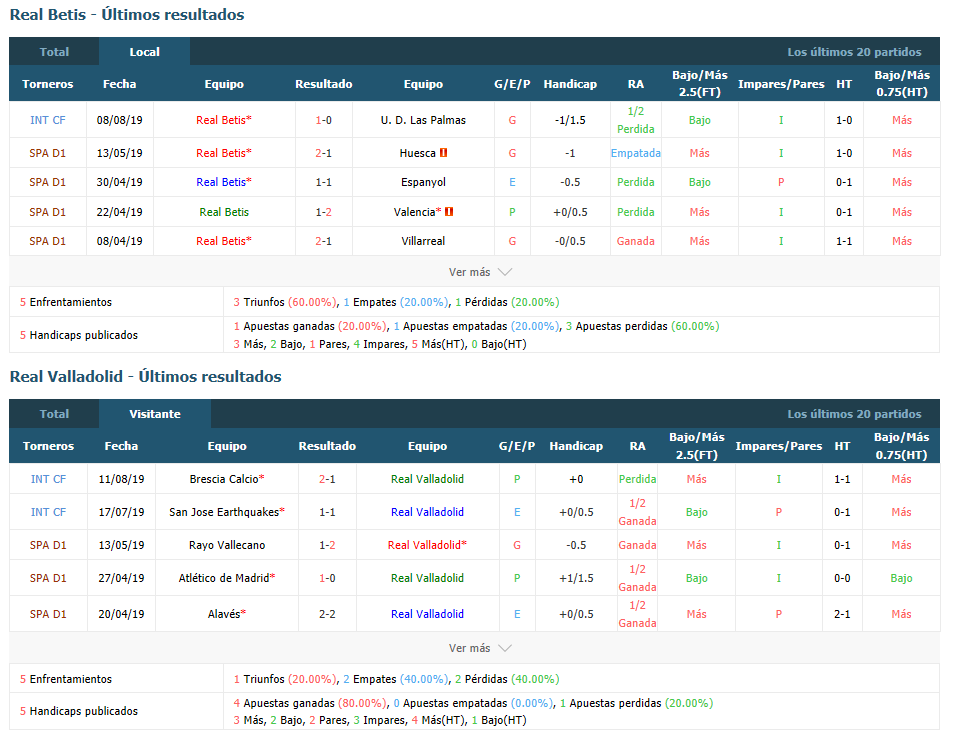Open Valencia team link
Screen dimensions: 954x736
417,212
